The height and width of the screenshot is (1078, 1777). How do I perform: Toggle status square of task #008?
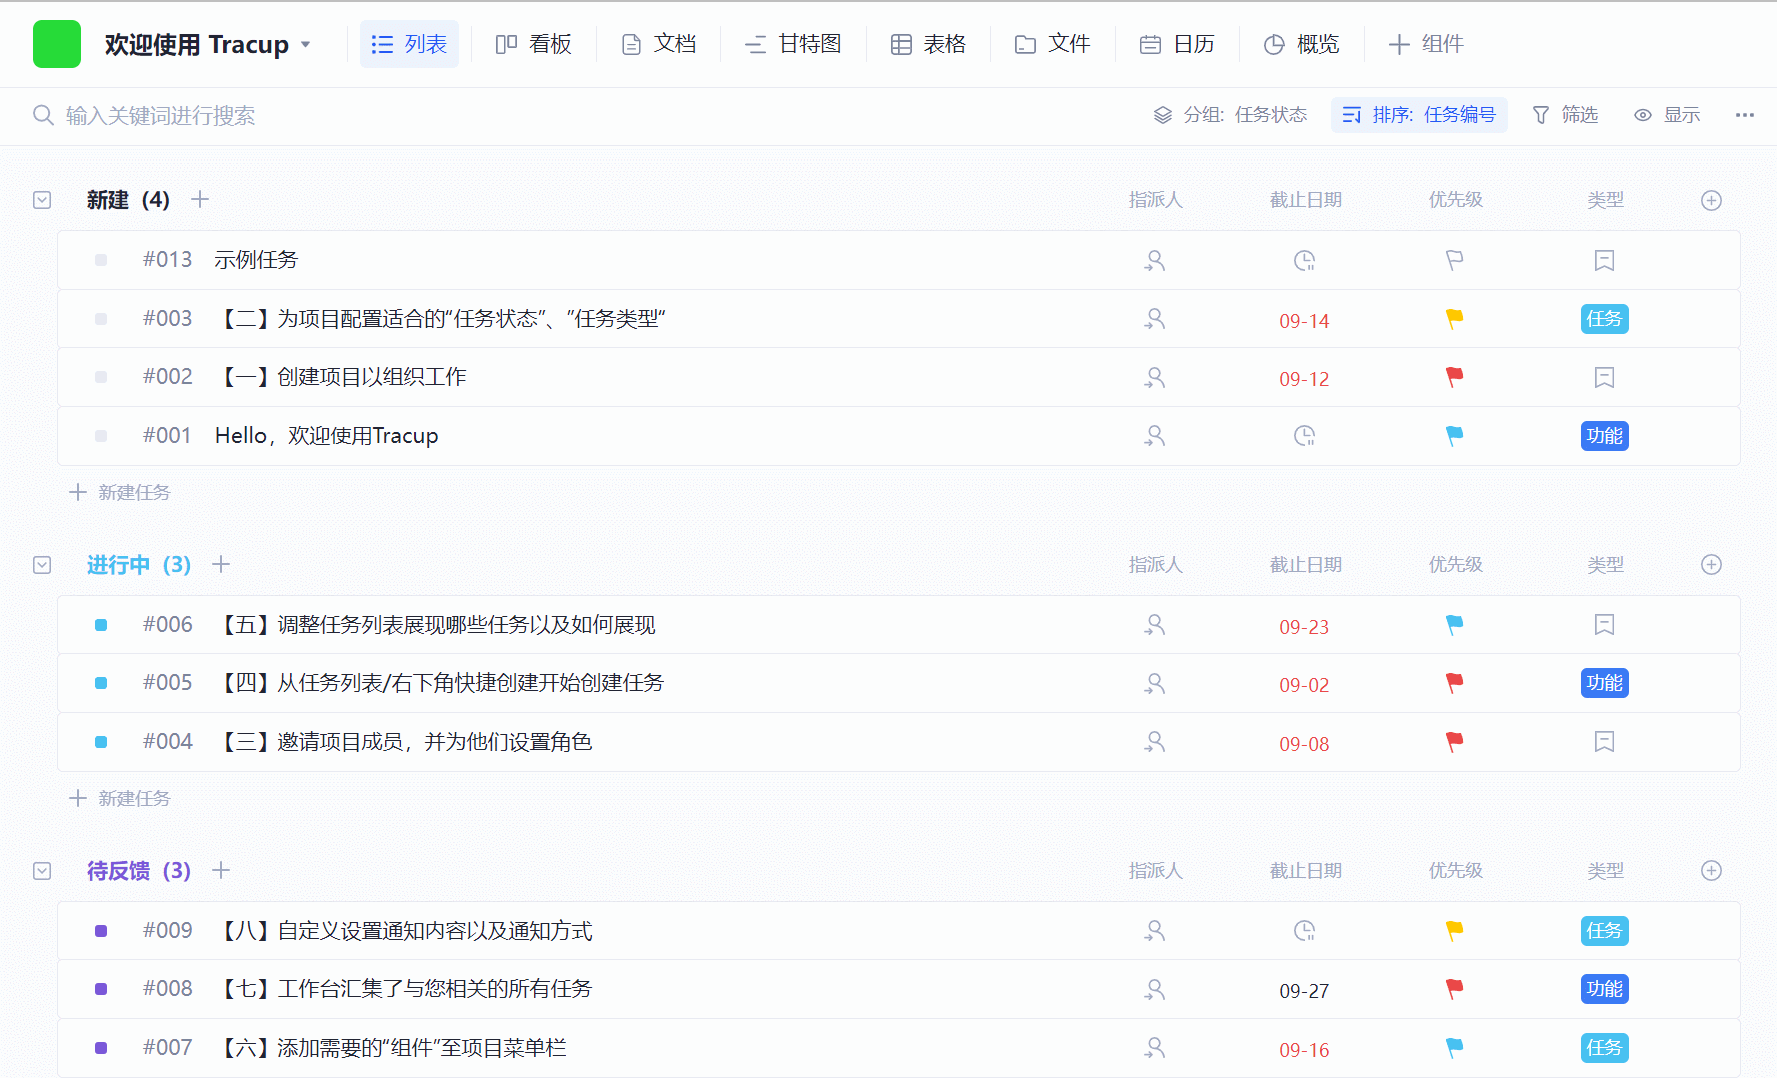(x=101, y=989)
